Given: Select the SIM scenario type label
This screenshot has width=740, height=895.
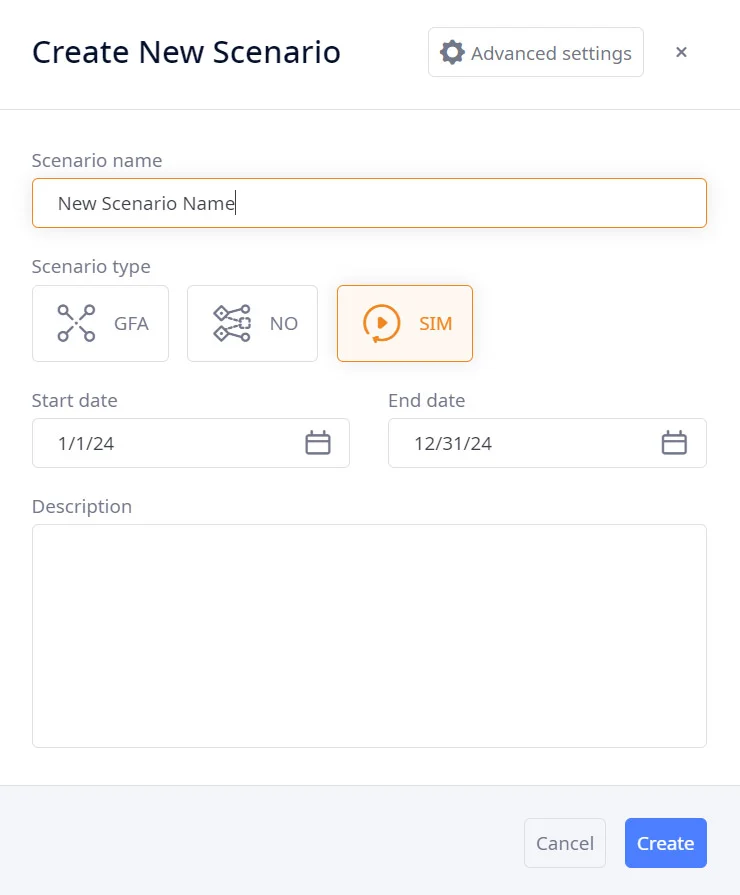Looking at the screenshot, I should pyautogui.click(x=436, y=324).
